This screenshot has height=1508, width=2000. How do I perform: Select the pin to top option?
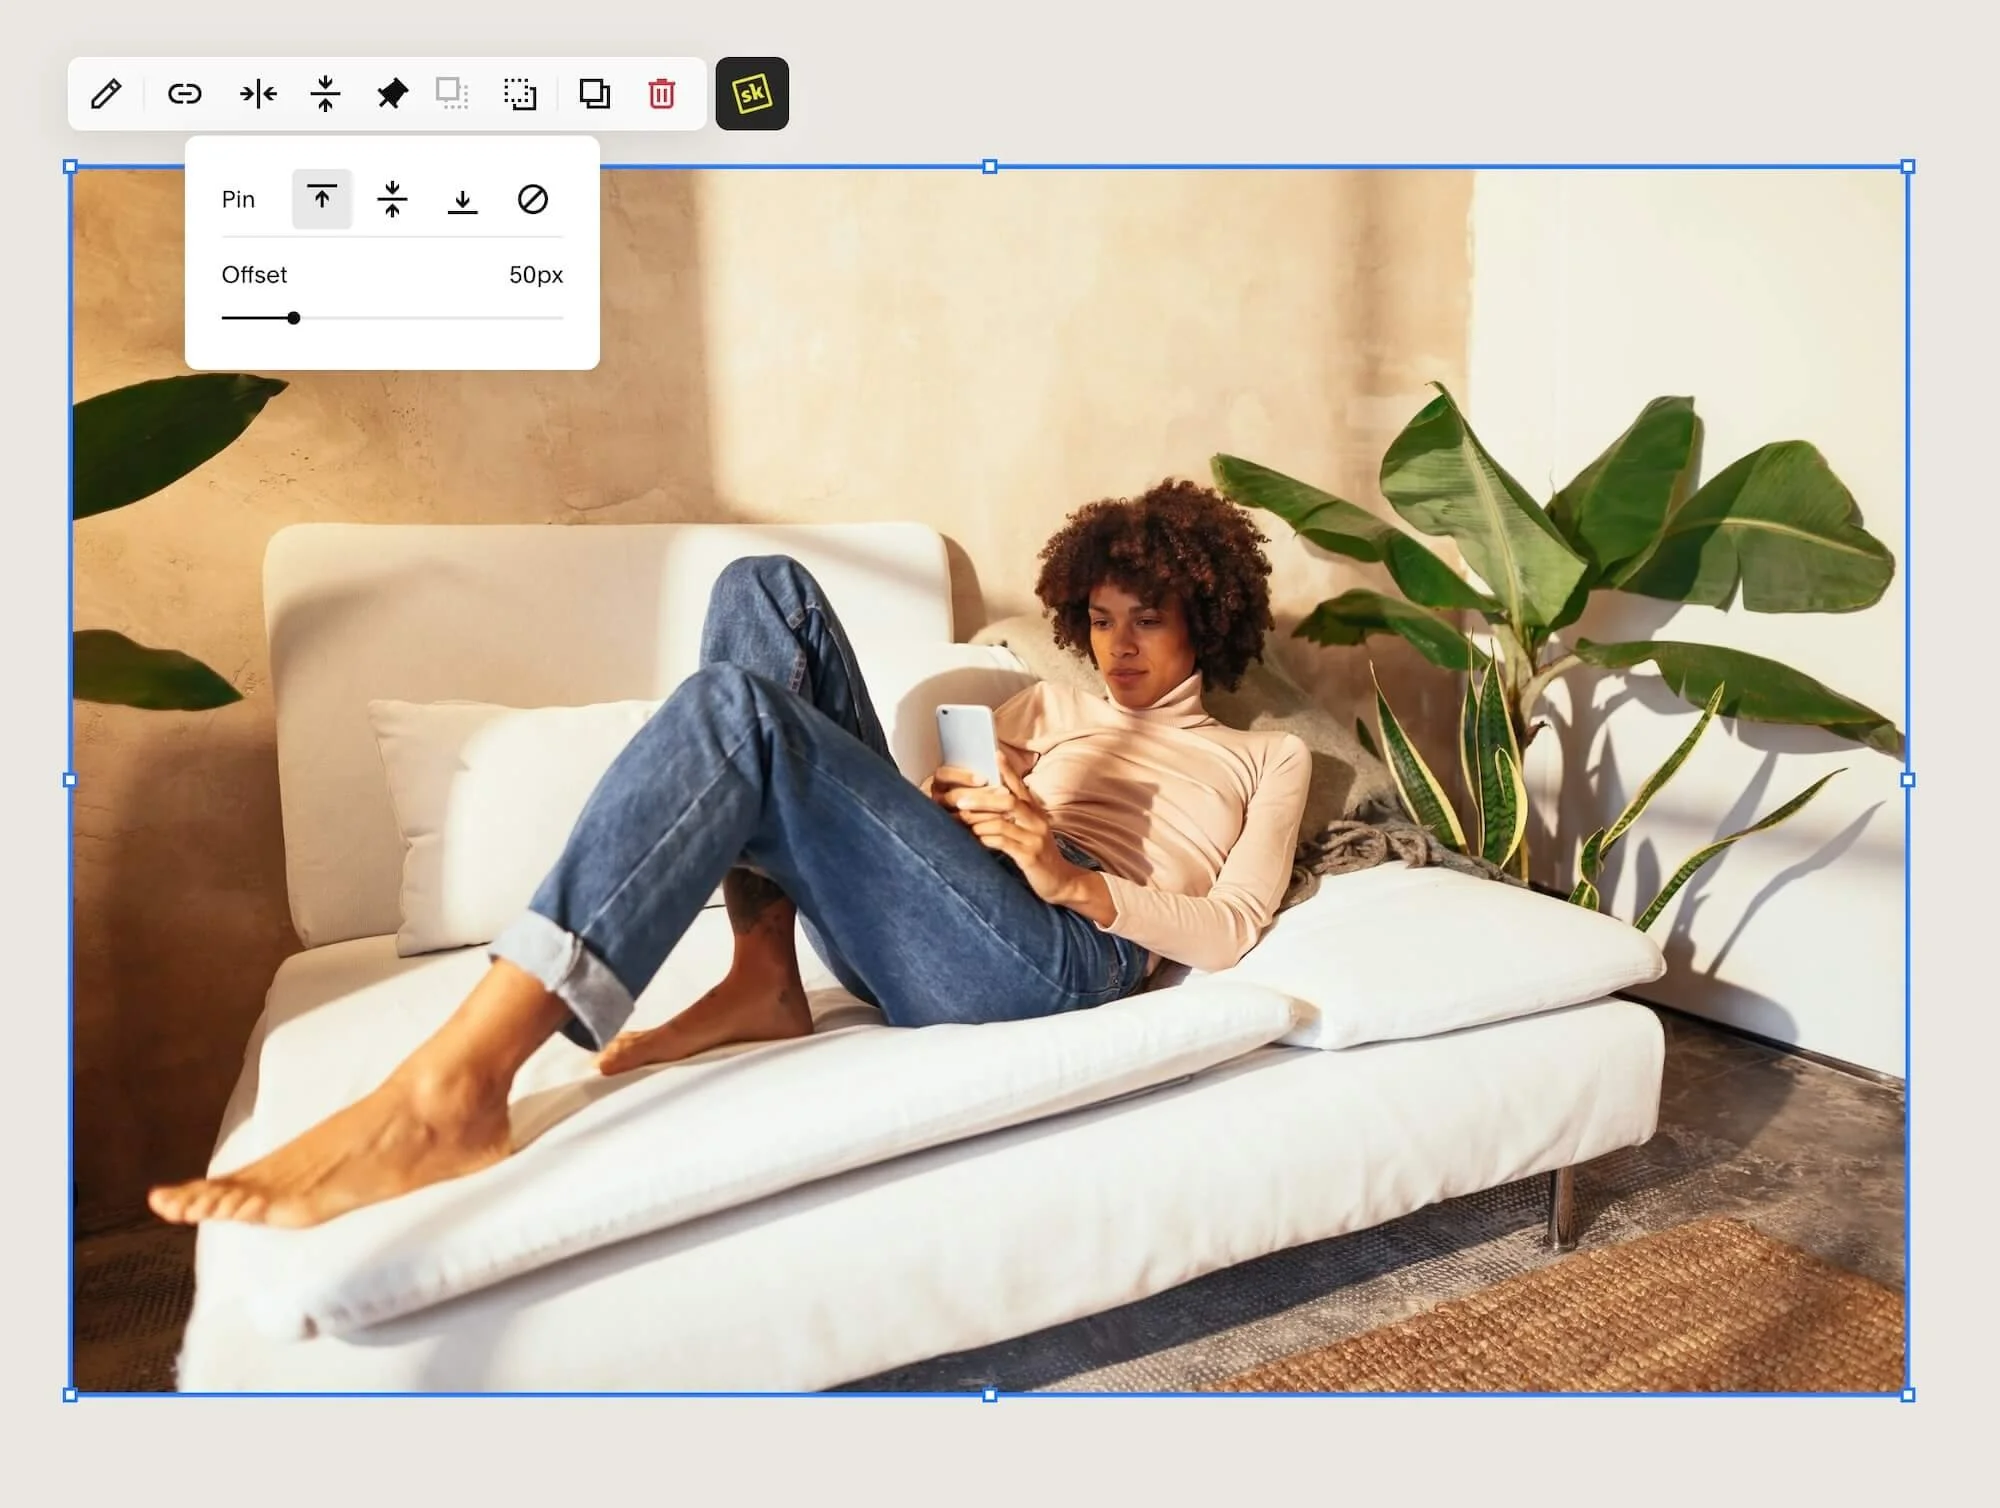tap(322, 199)
